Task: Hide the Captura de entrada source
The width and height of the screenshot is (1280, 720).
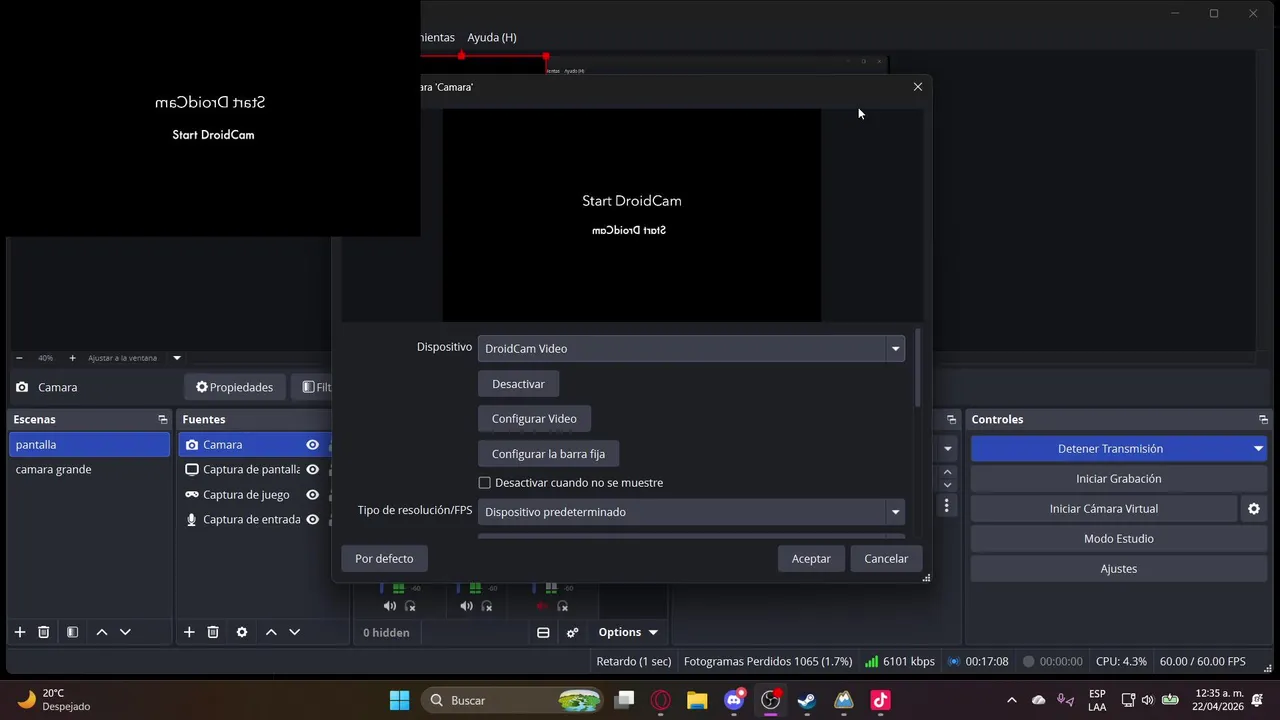Action: coord(312,520)
